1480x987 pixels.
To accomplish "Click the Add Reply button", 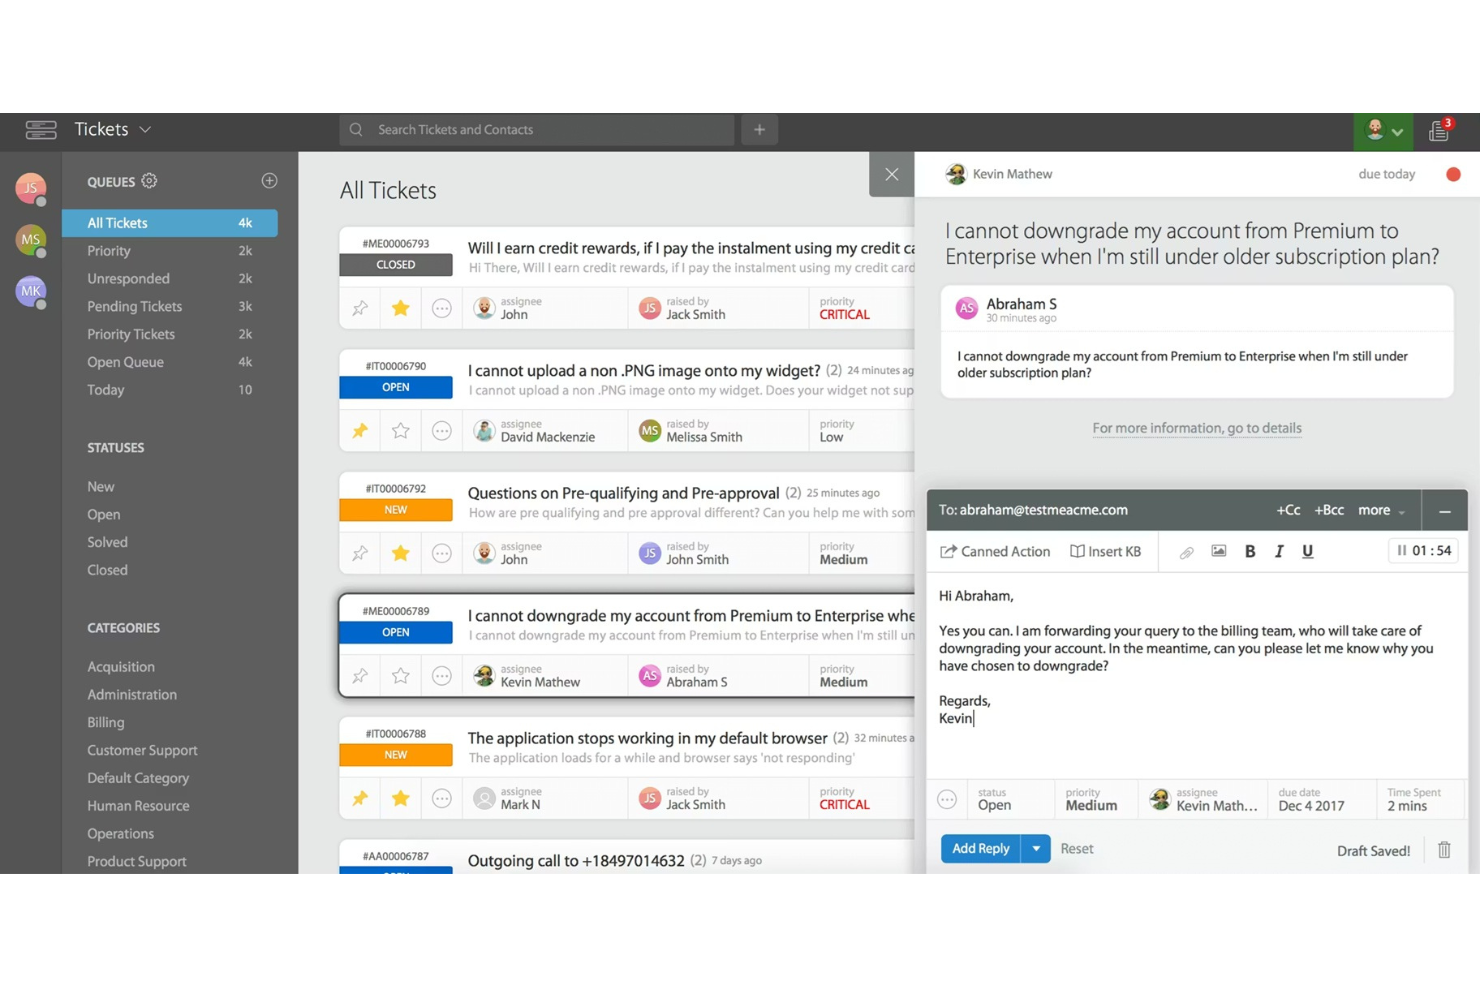I will (x=980, y=848).
